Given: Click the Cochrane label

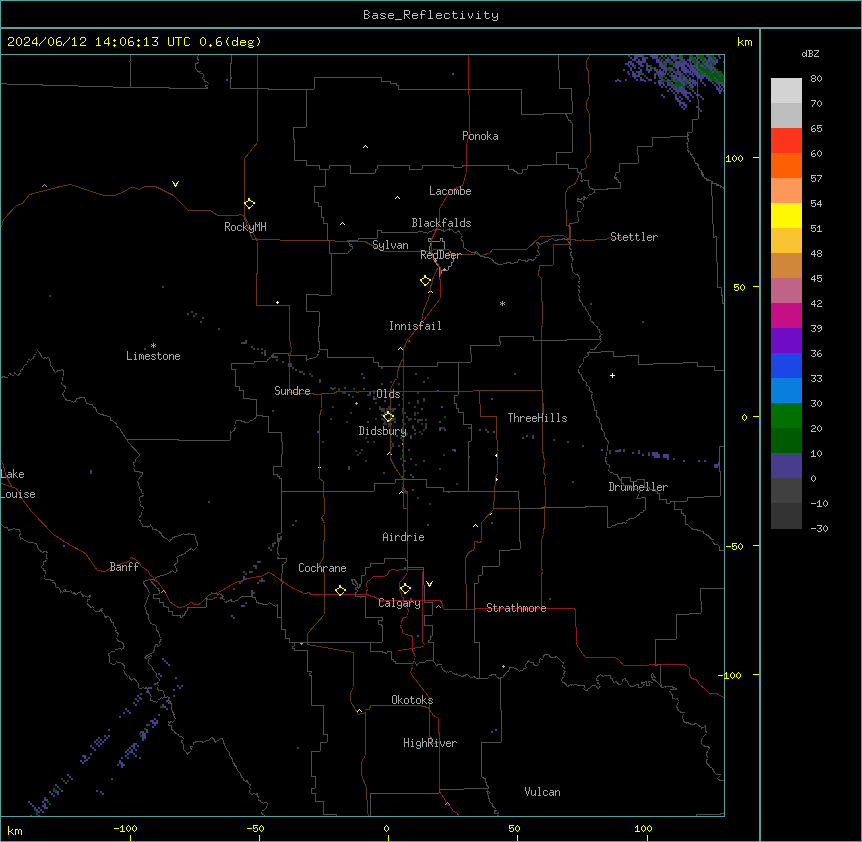Looking at the screenshot, I should tap(322, 568).
